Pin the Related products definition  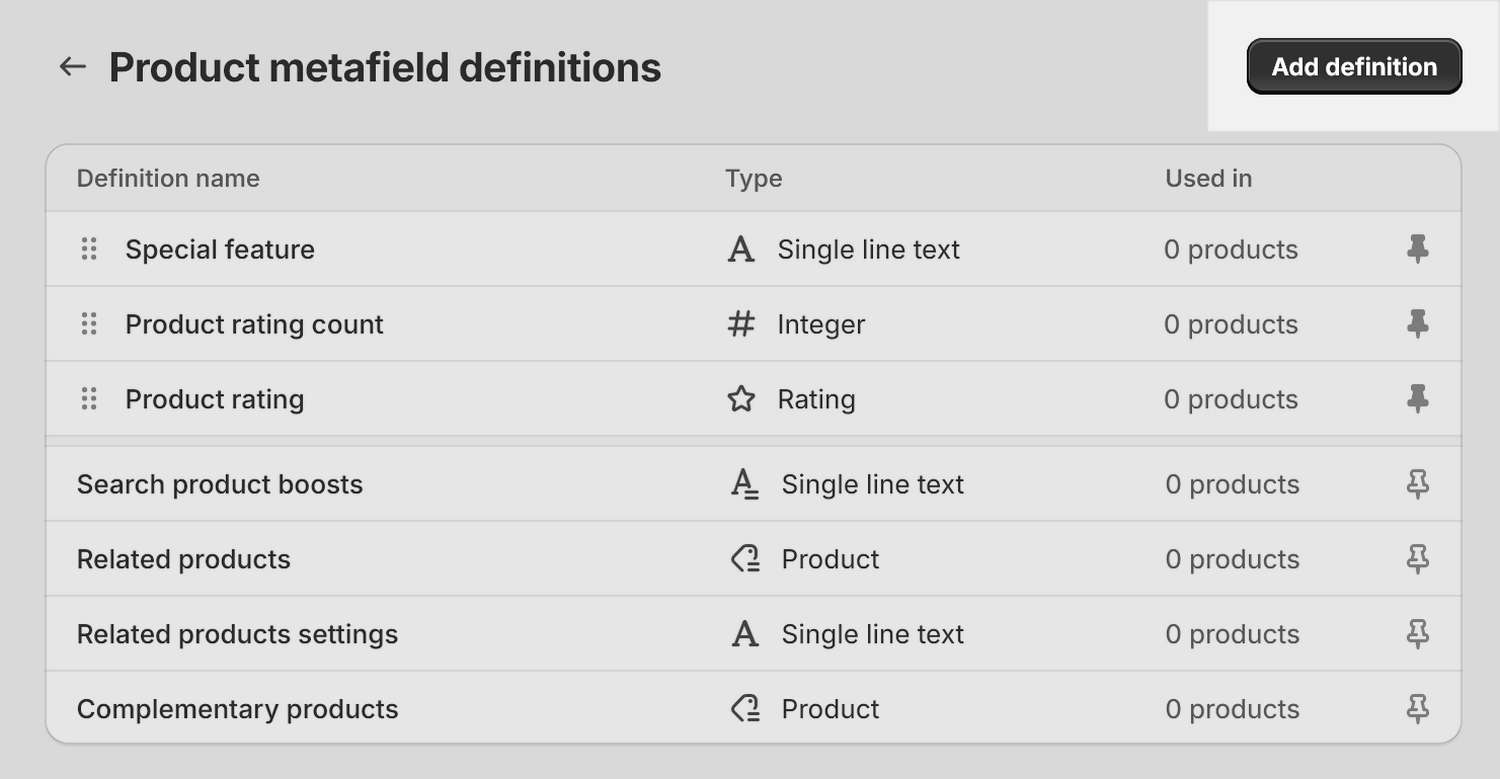[x=1417, y=559]
